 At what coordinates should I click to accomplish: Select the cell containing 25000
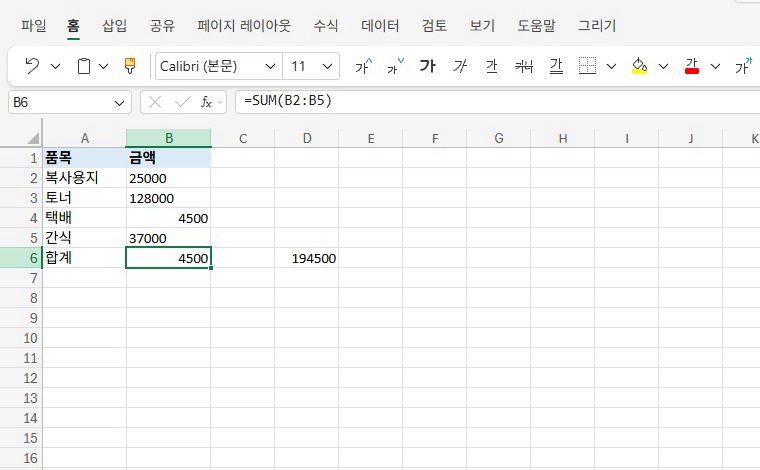[x=169, y=178]
